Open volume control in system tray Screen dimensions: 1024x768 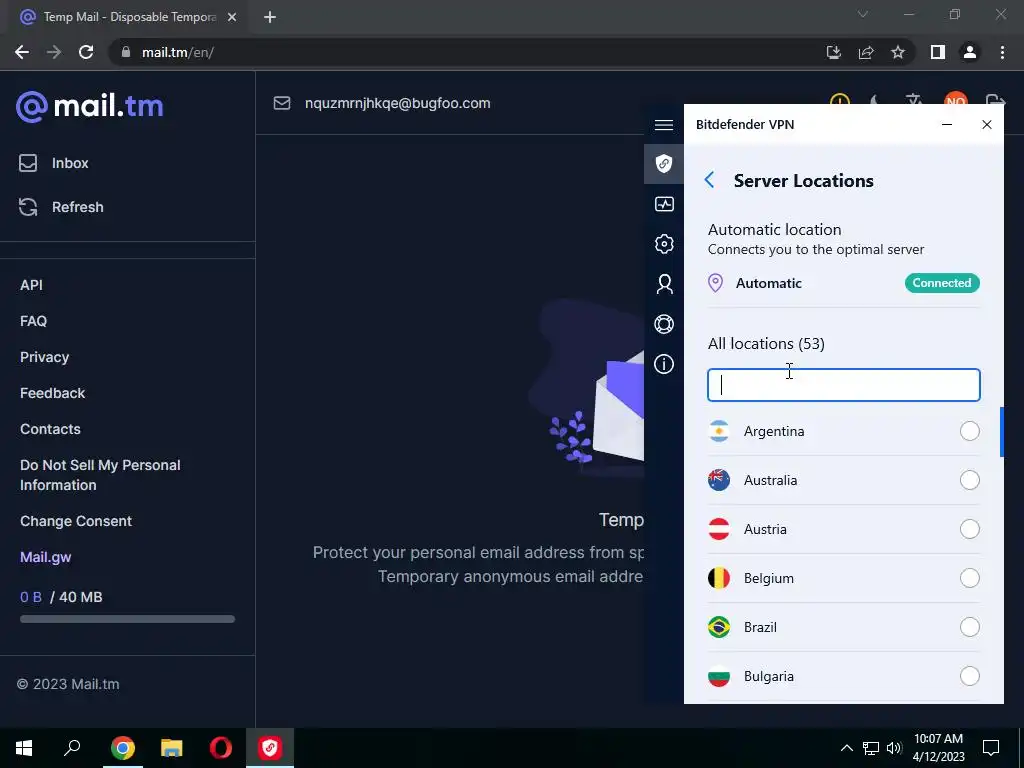coord(894,748)
